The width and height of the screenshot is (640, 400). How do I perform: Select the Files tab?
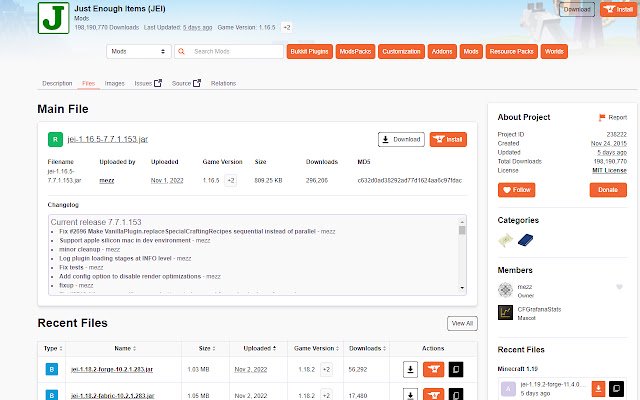point(89,83)
